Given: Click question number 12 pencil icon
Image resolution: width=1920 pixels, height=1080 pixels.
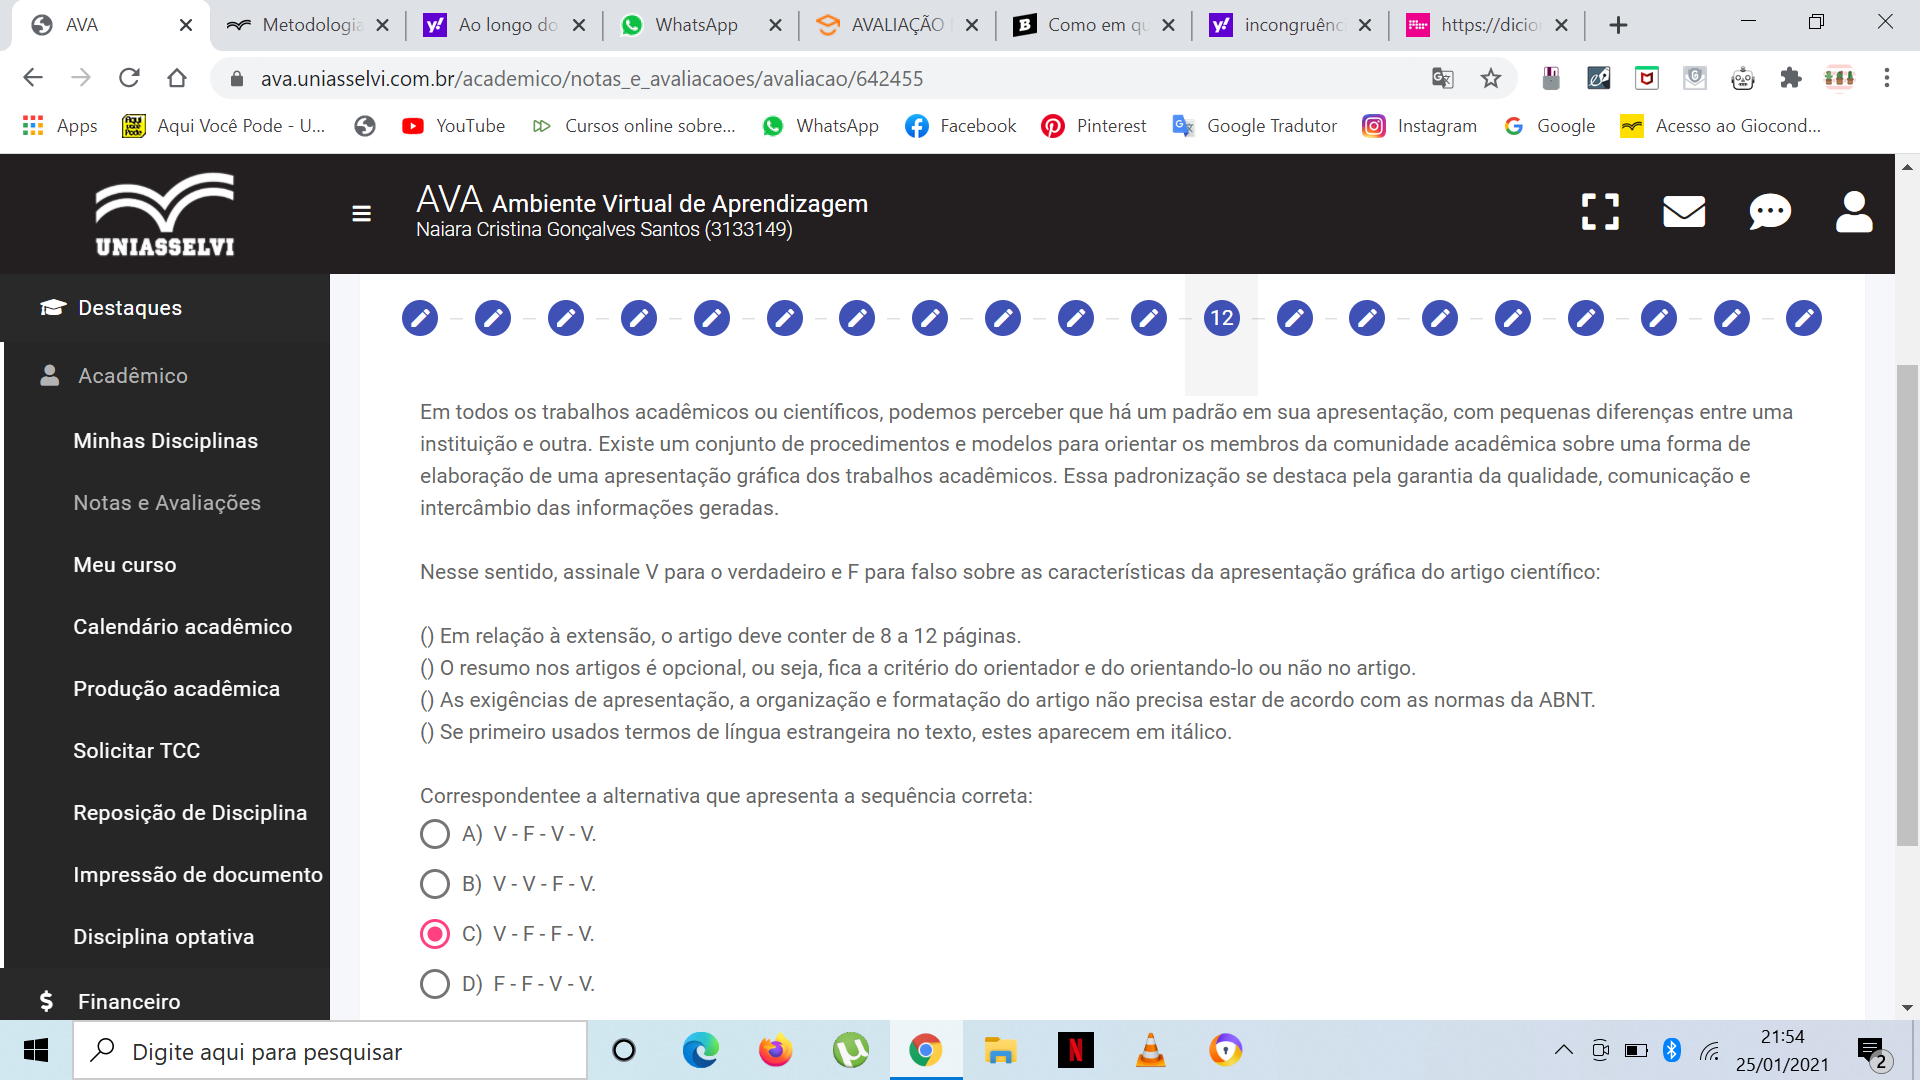Looking at the screenshot, I should pyautogui.click(x=1220, y=318).
